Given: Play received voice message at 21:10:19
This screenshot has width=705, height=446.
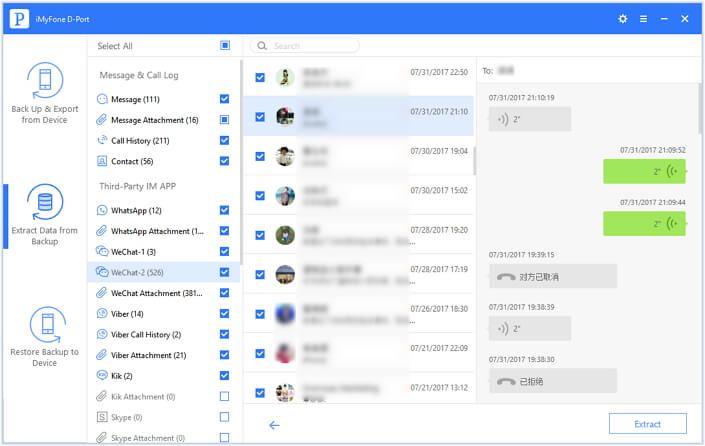Looking at the screenshot, I should click(530, 119).
